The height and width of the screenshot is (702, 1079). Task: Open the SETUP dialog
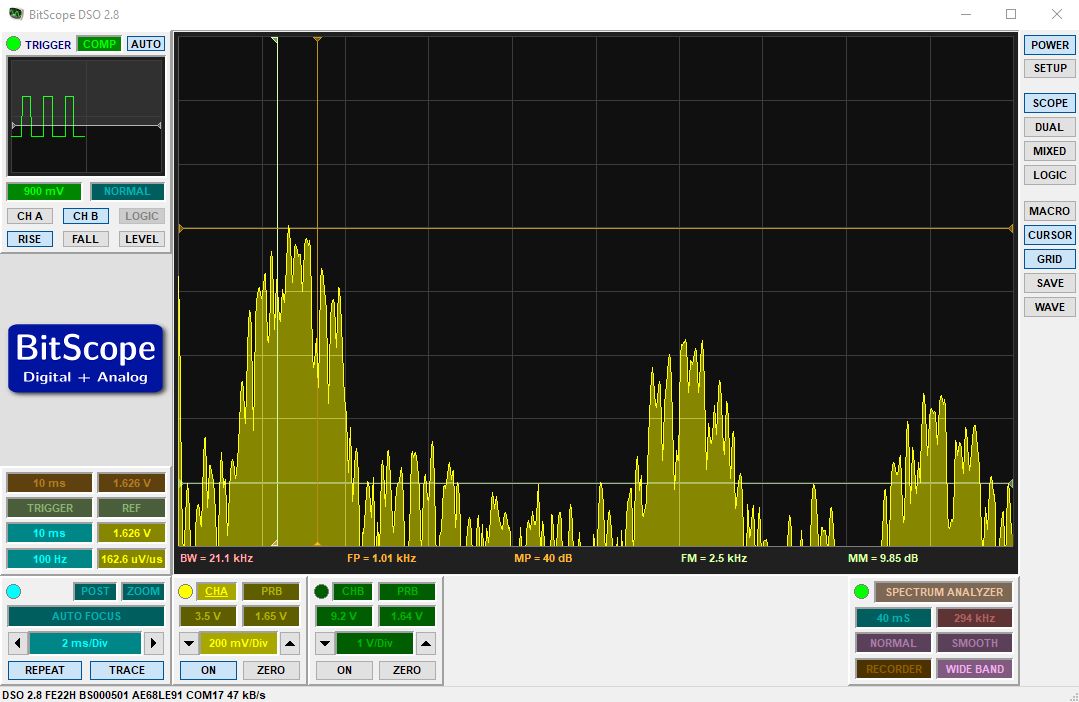coord(1049,68)
